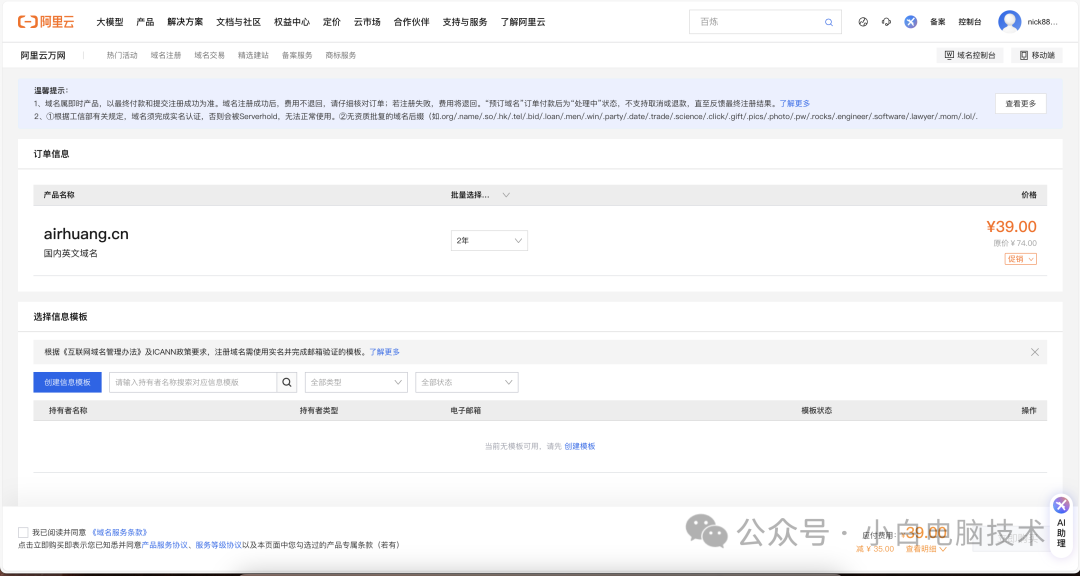Click the 持有者类型 column header
Image resolution: width=1080 pixels, height=576 pixels.
[319, 411]
